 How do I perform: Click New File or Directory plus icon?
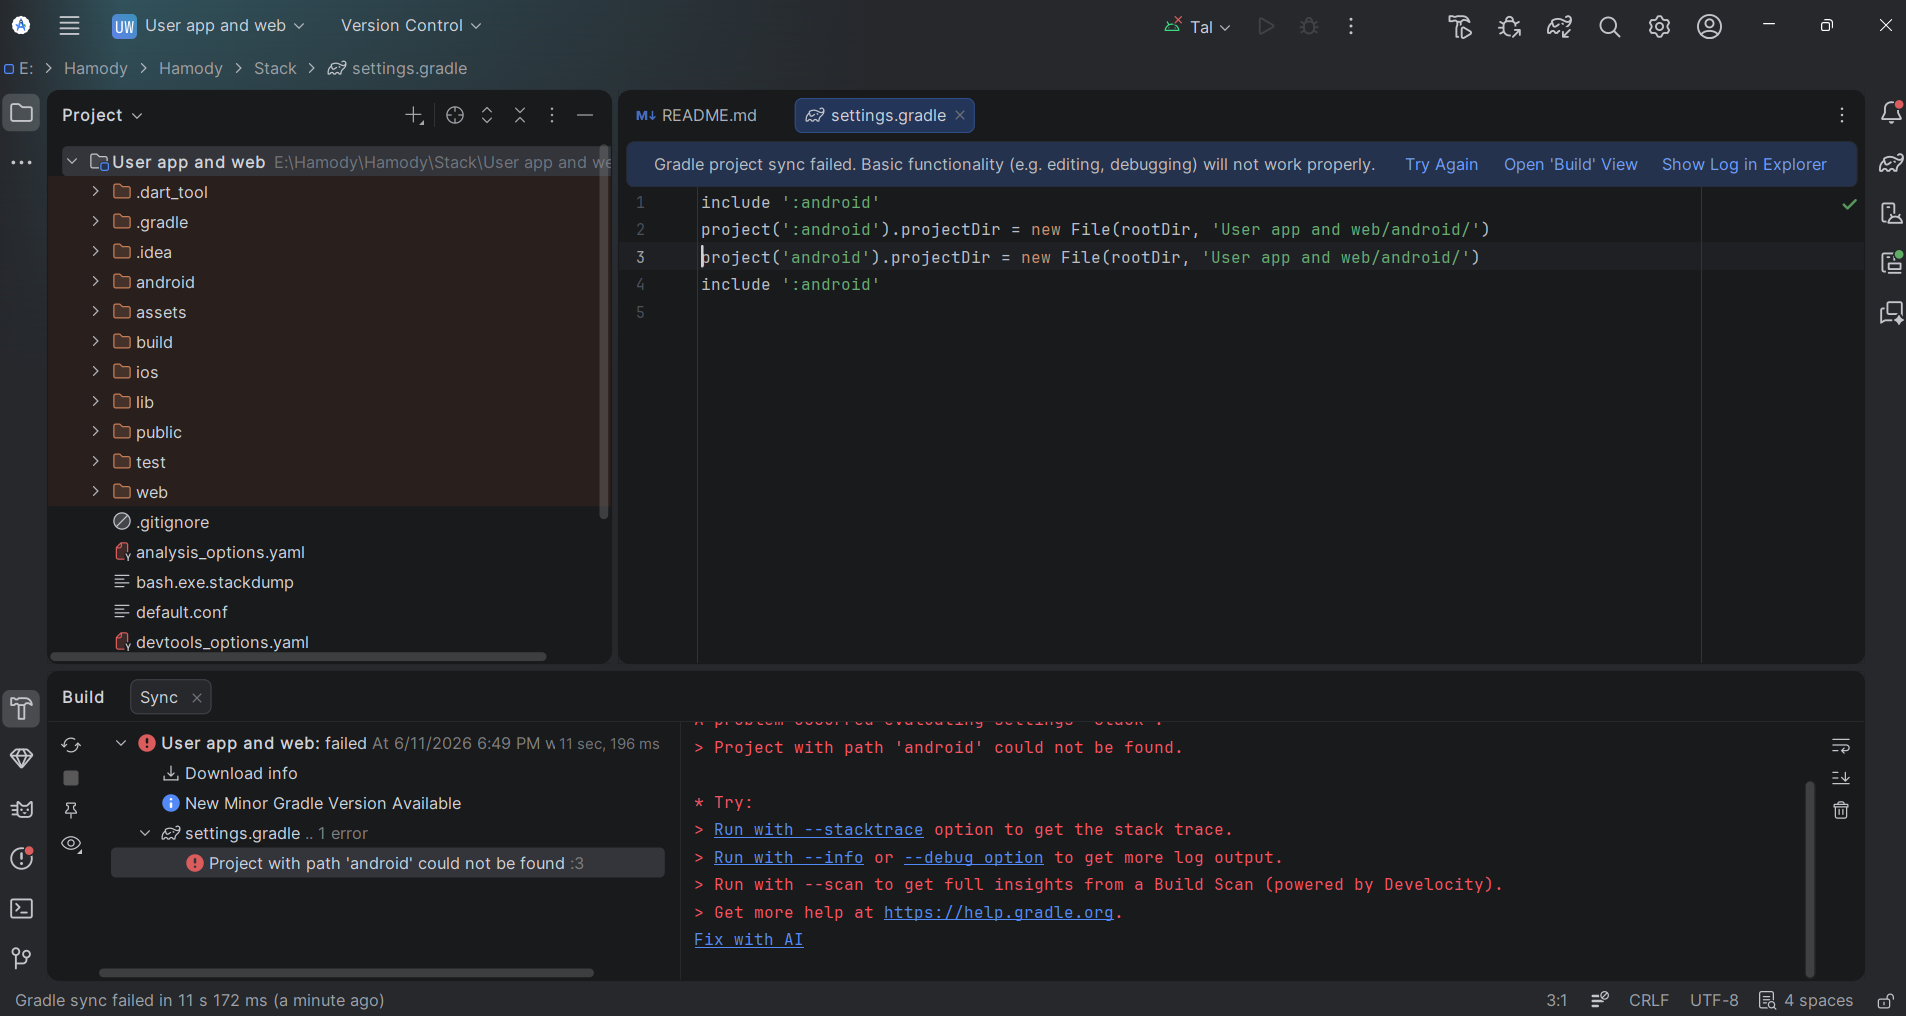pos(414,115)
